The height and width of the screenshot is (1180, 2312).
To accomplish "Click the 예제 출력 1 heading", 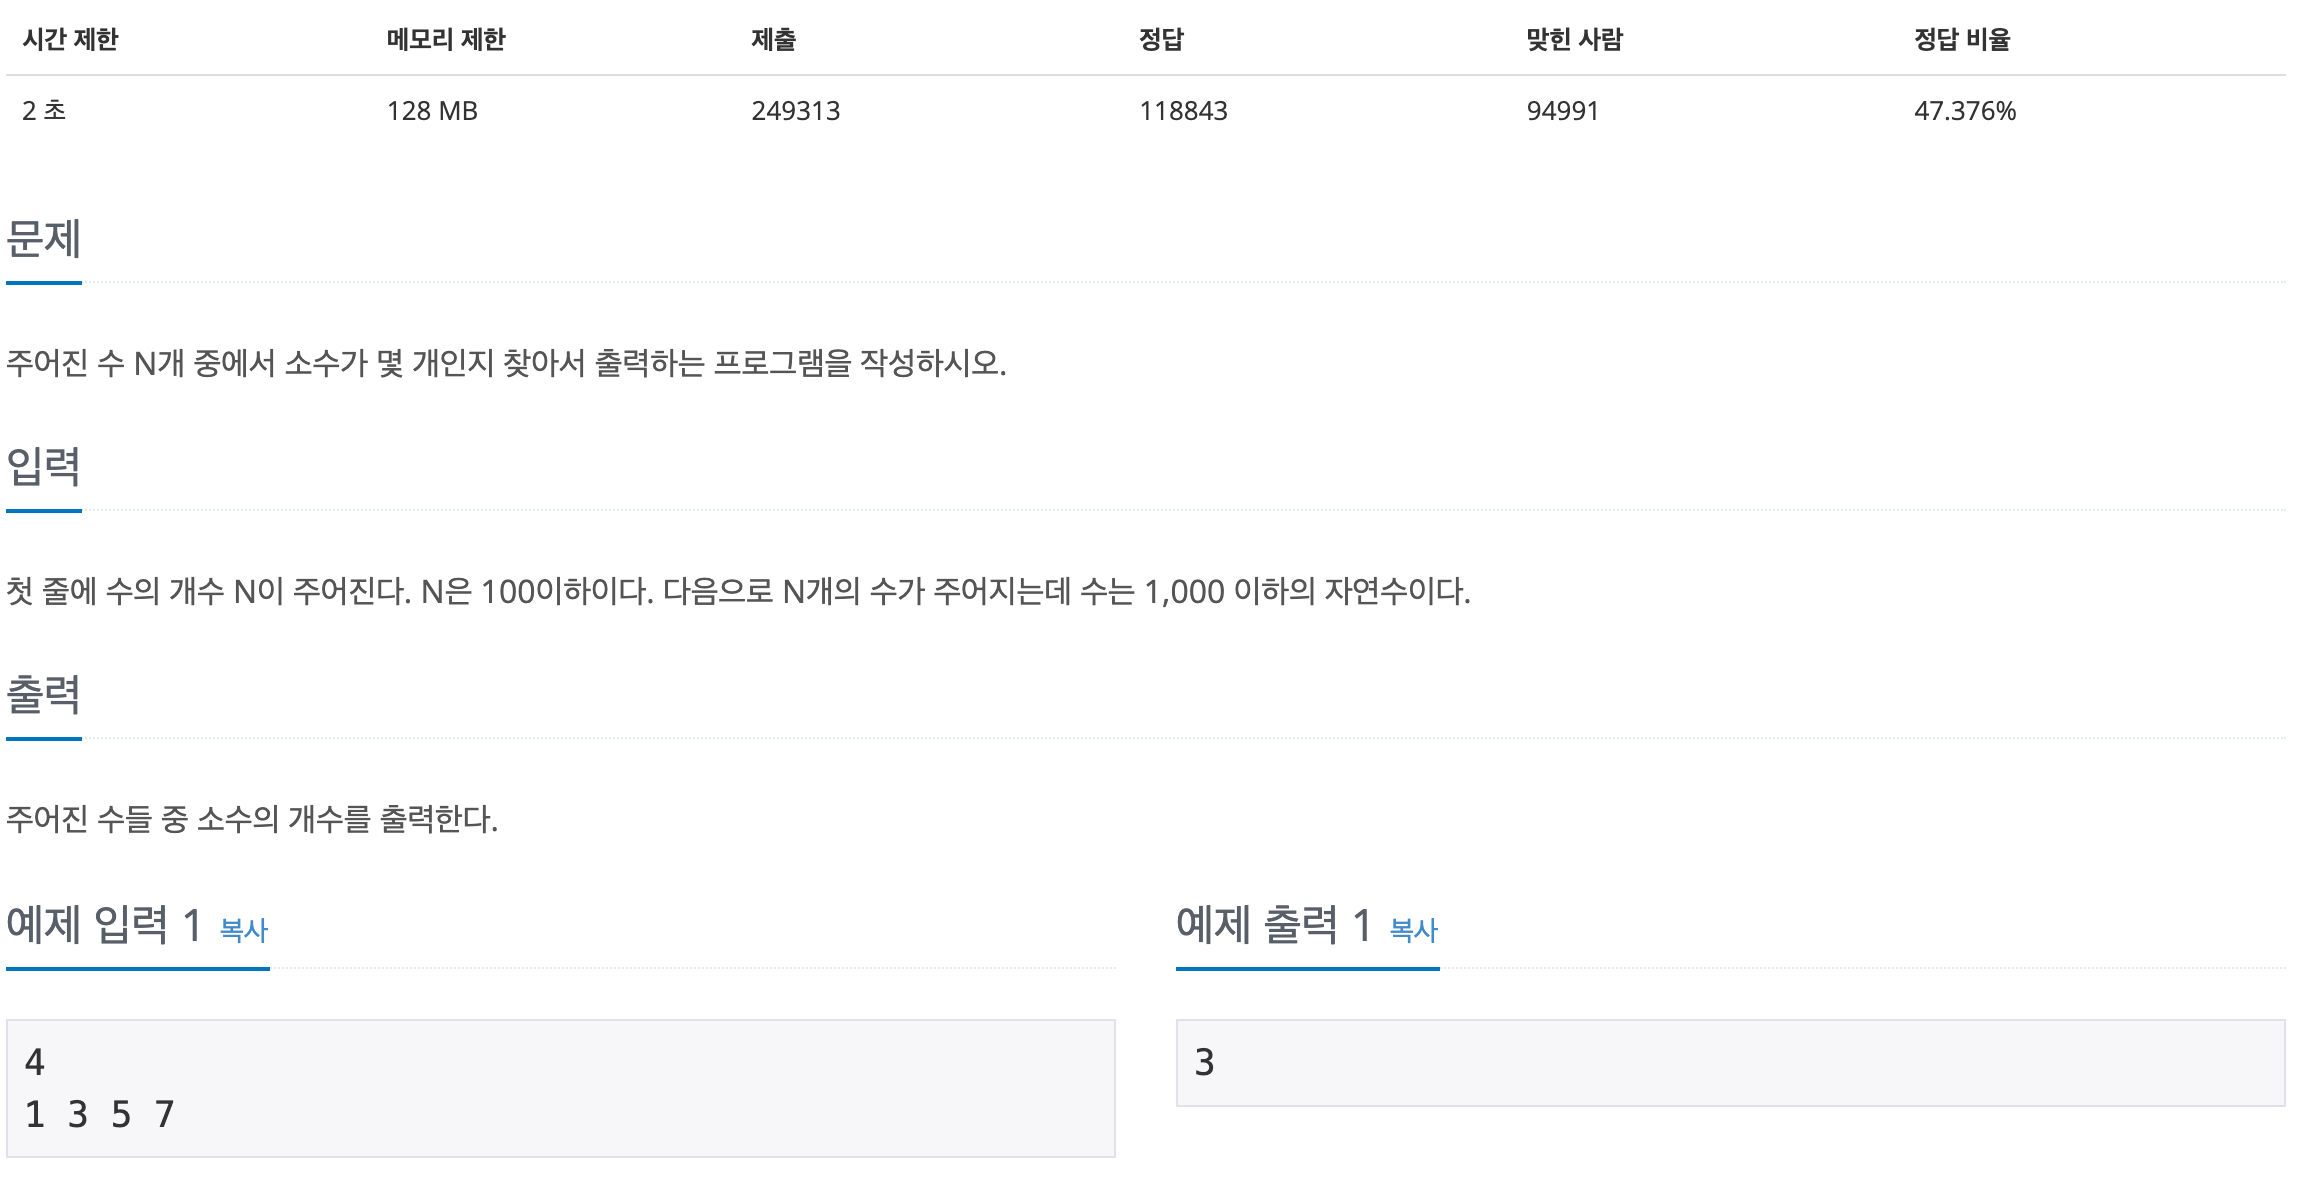I will (1275, 925).
